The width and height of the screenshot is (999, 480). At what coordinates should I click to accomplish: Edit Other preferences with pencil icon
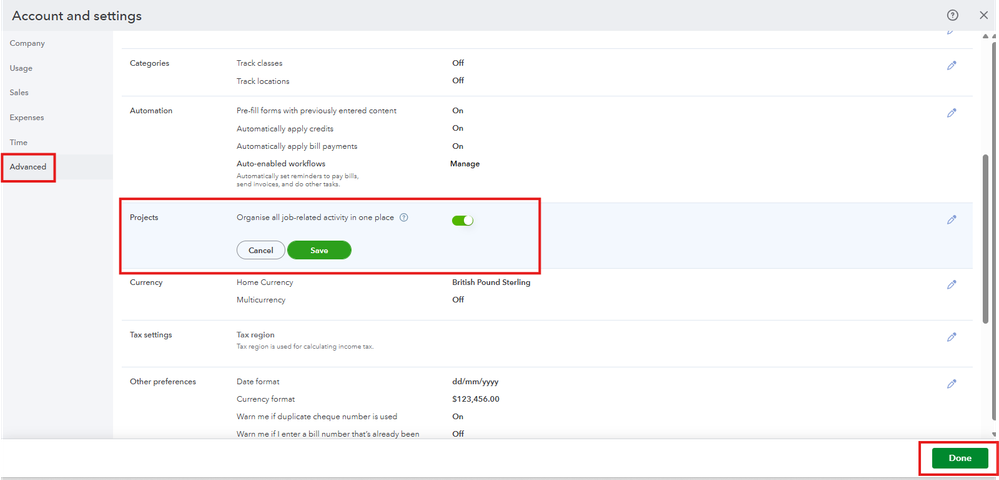pyautogui.click(x=951, y=384)
